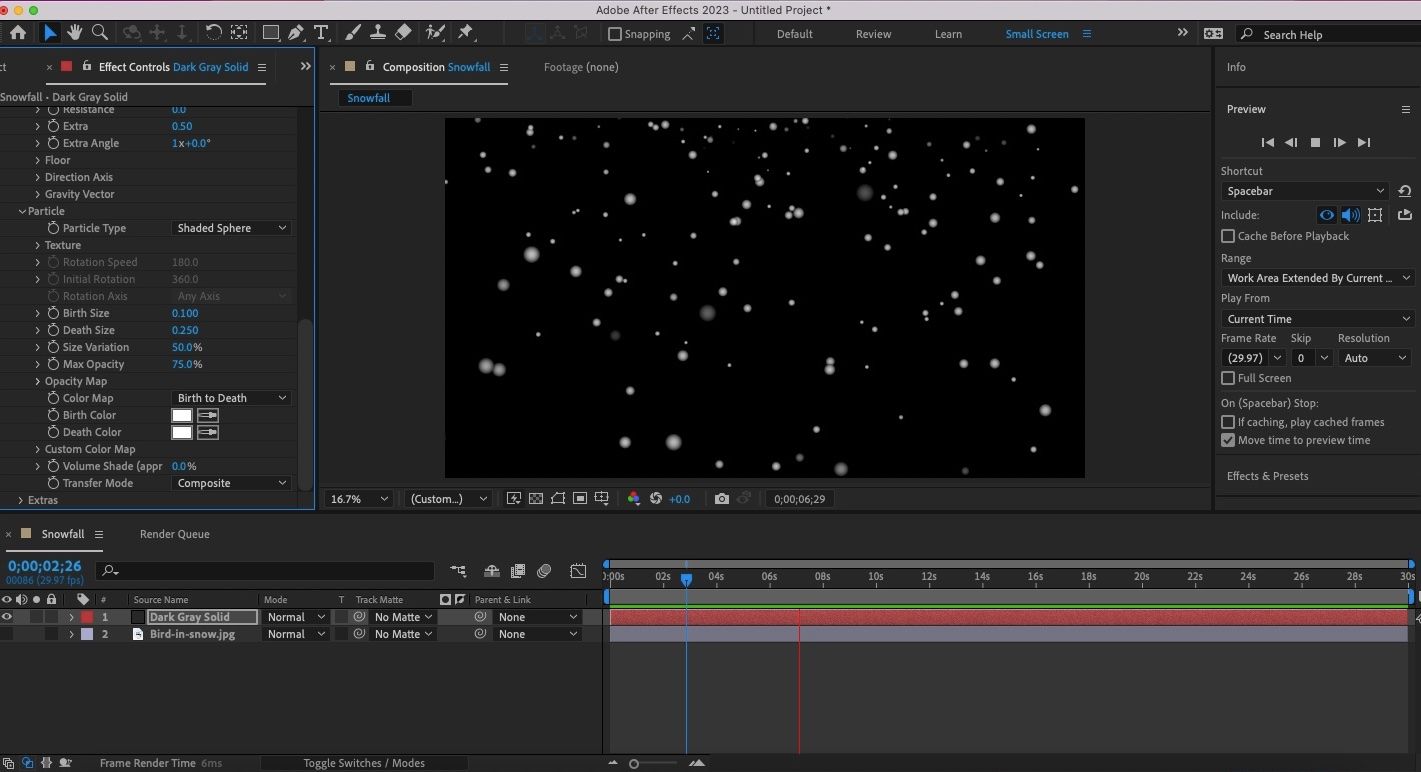The height and width of the screenshot is (772, 1421).
Task: Click the Birth Color white swatch
Action: click(182, 415)
